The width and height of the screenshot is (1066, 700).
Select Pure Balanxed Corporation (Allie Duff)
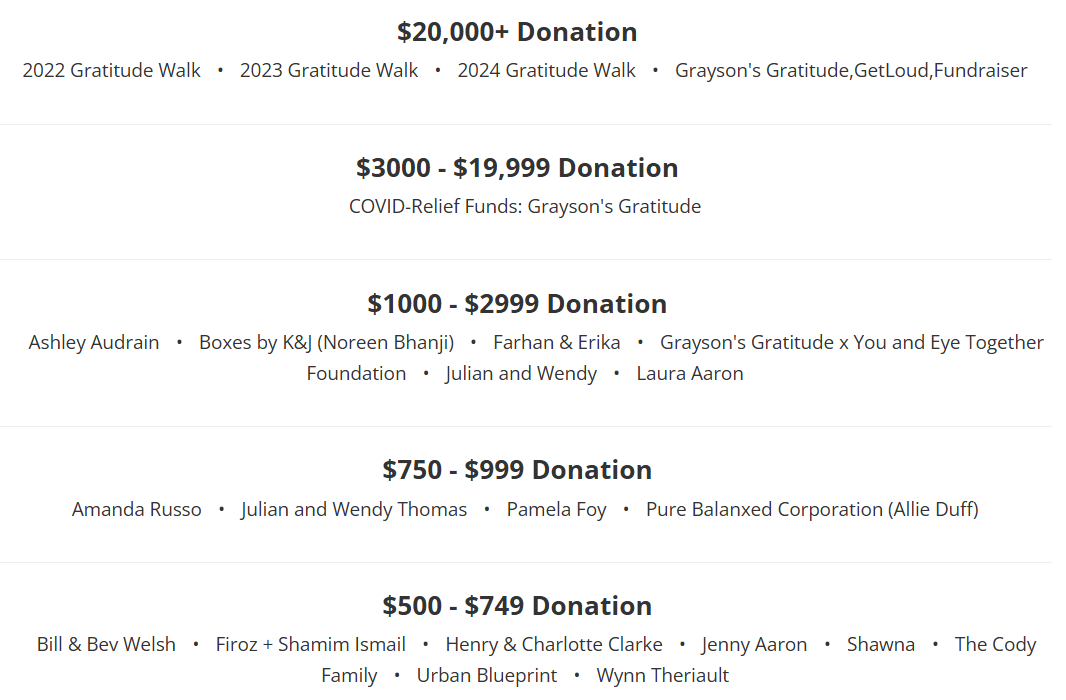[x=812, y=509]
